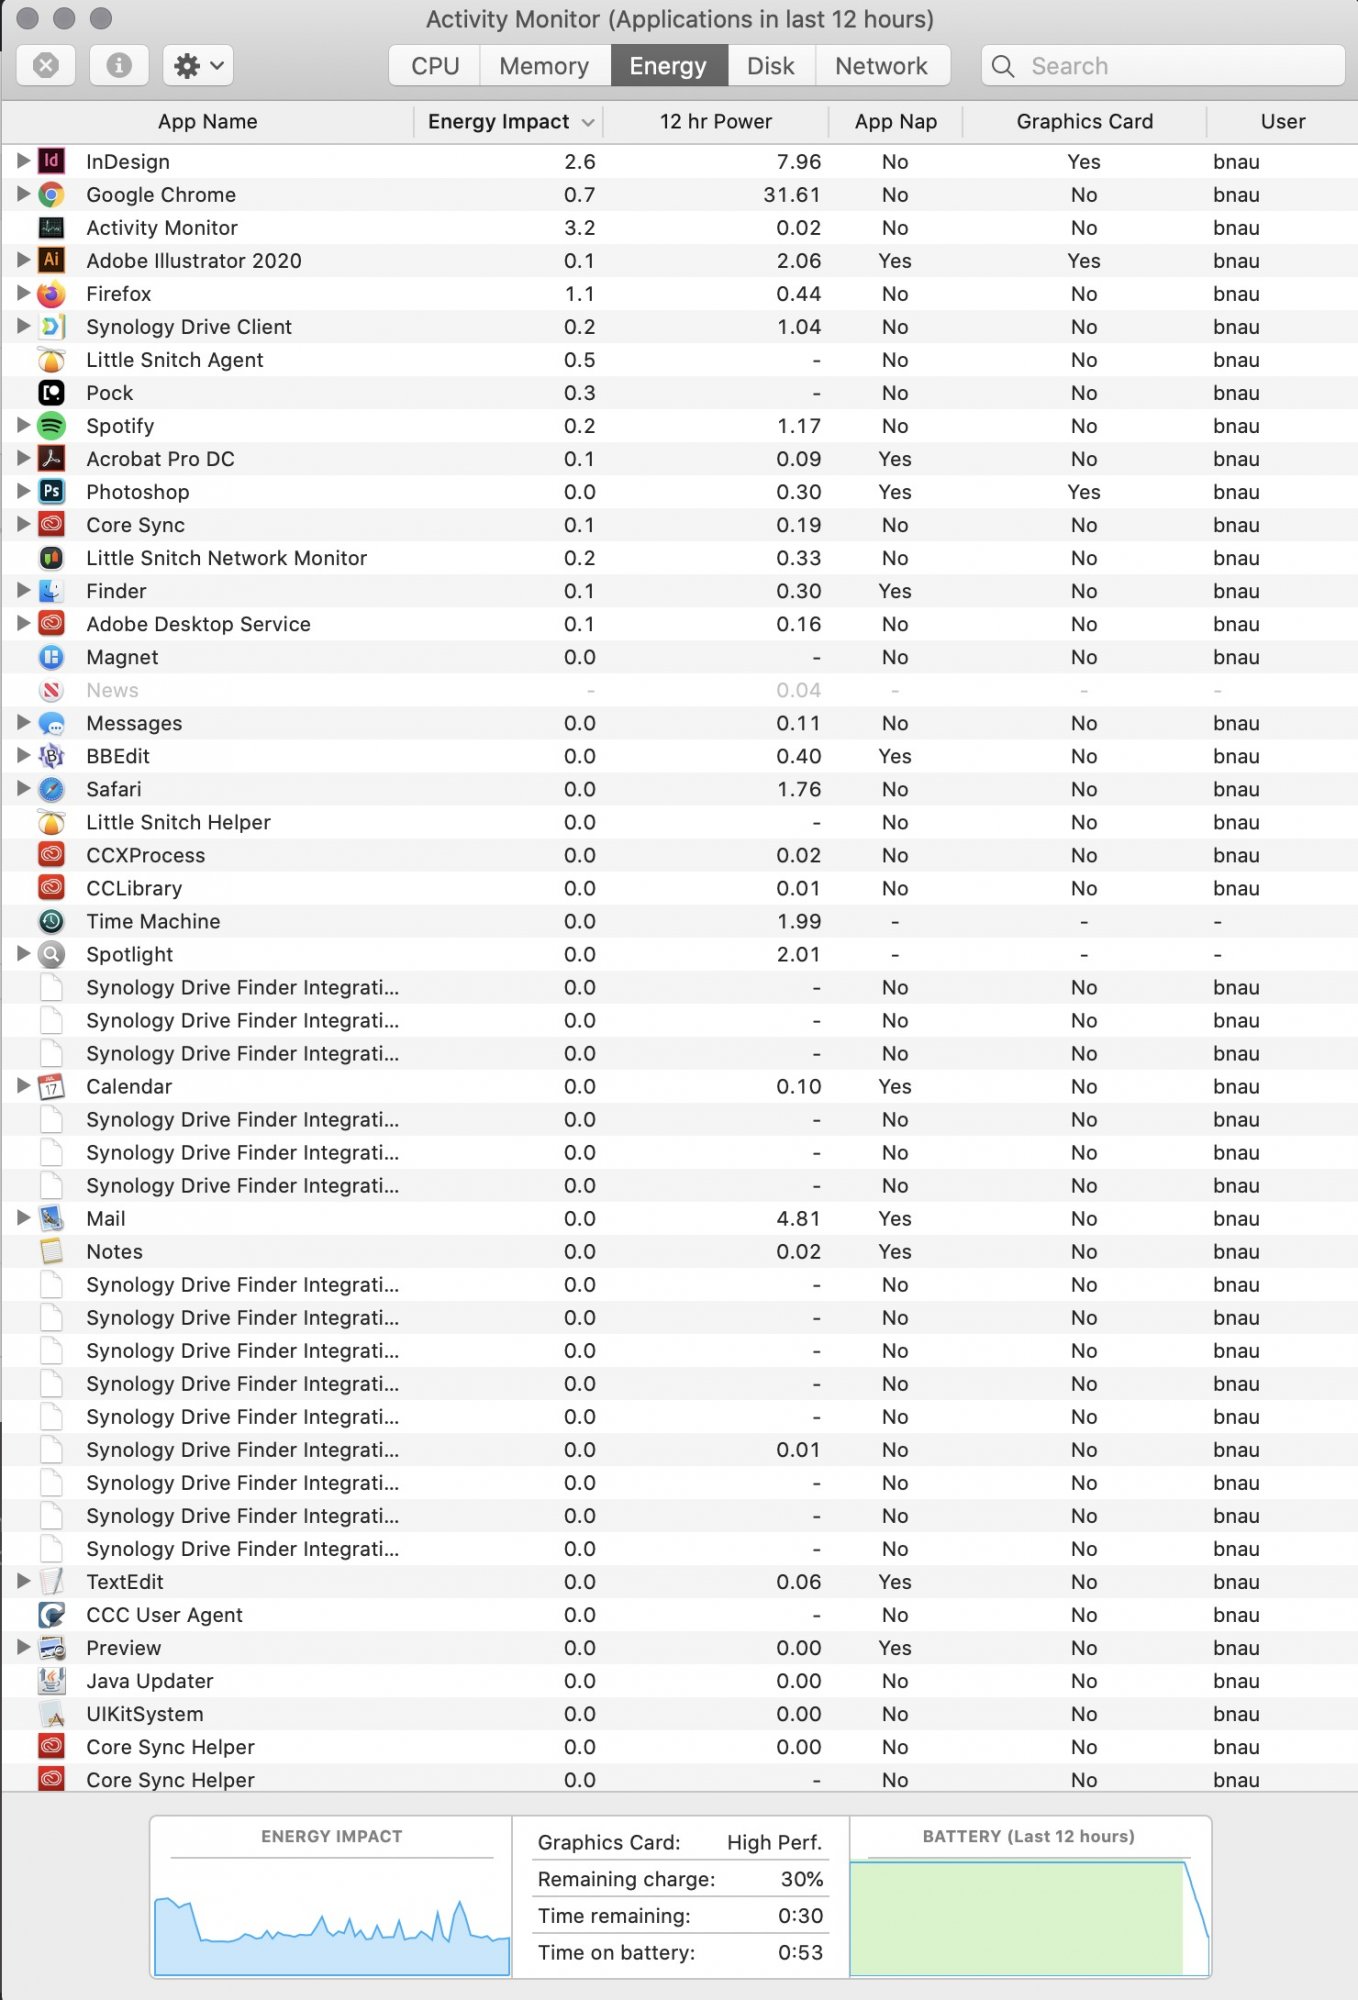Click the Calendar app icon
The height and width of the screenshot is (2000, 1358).
pos(51,1085)
